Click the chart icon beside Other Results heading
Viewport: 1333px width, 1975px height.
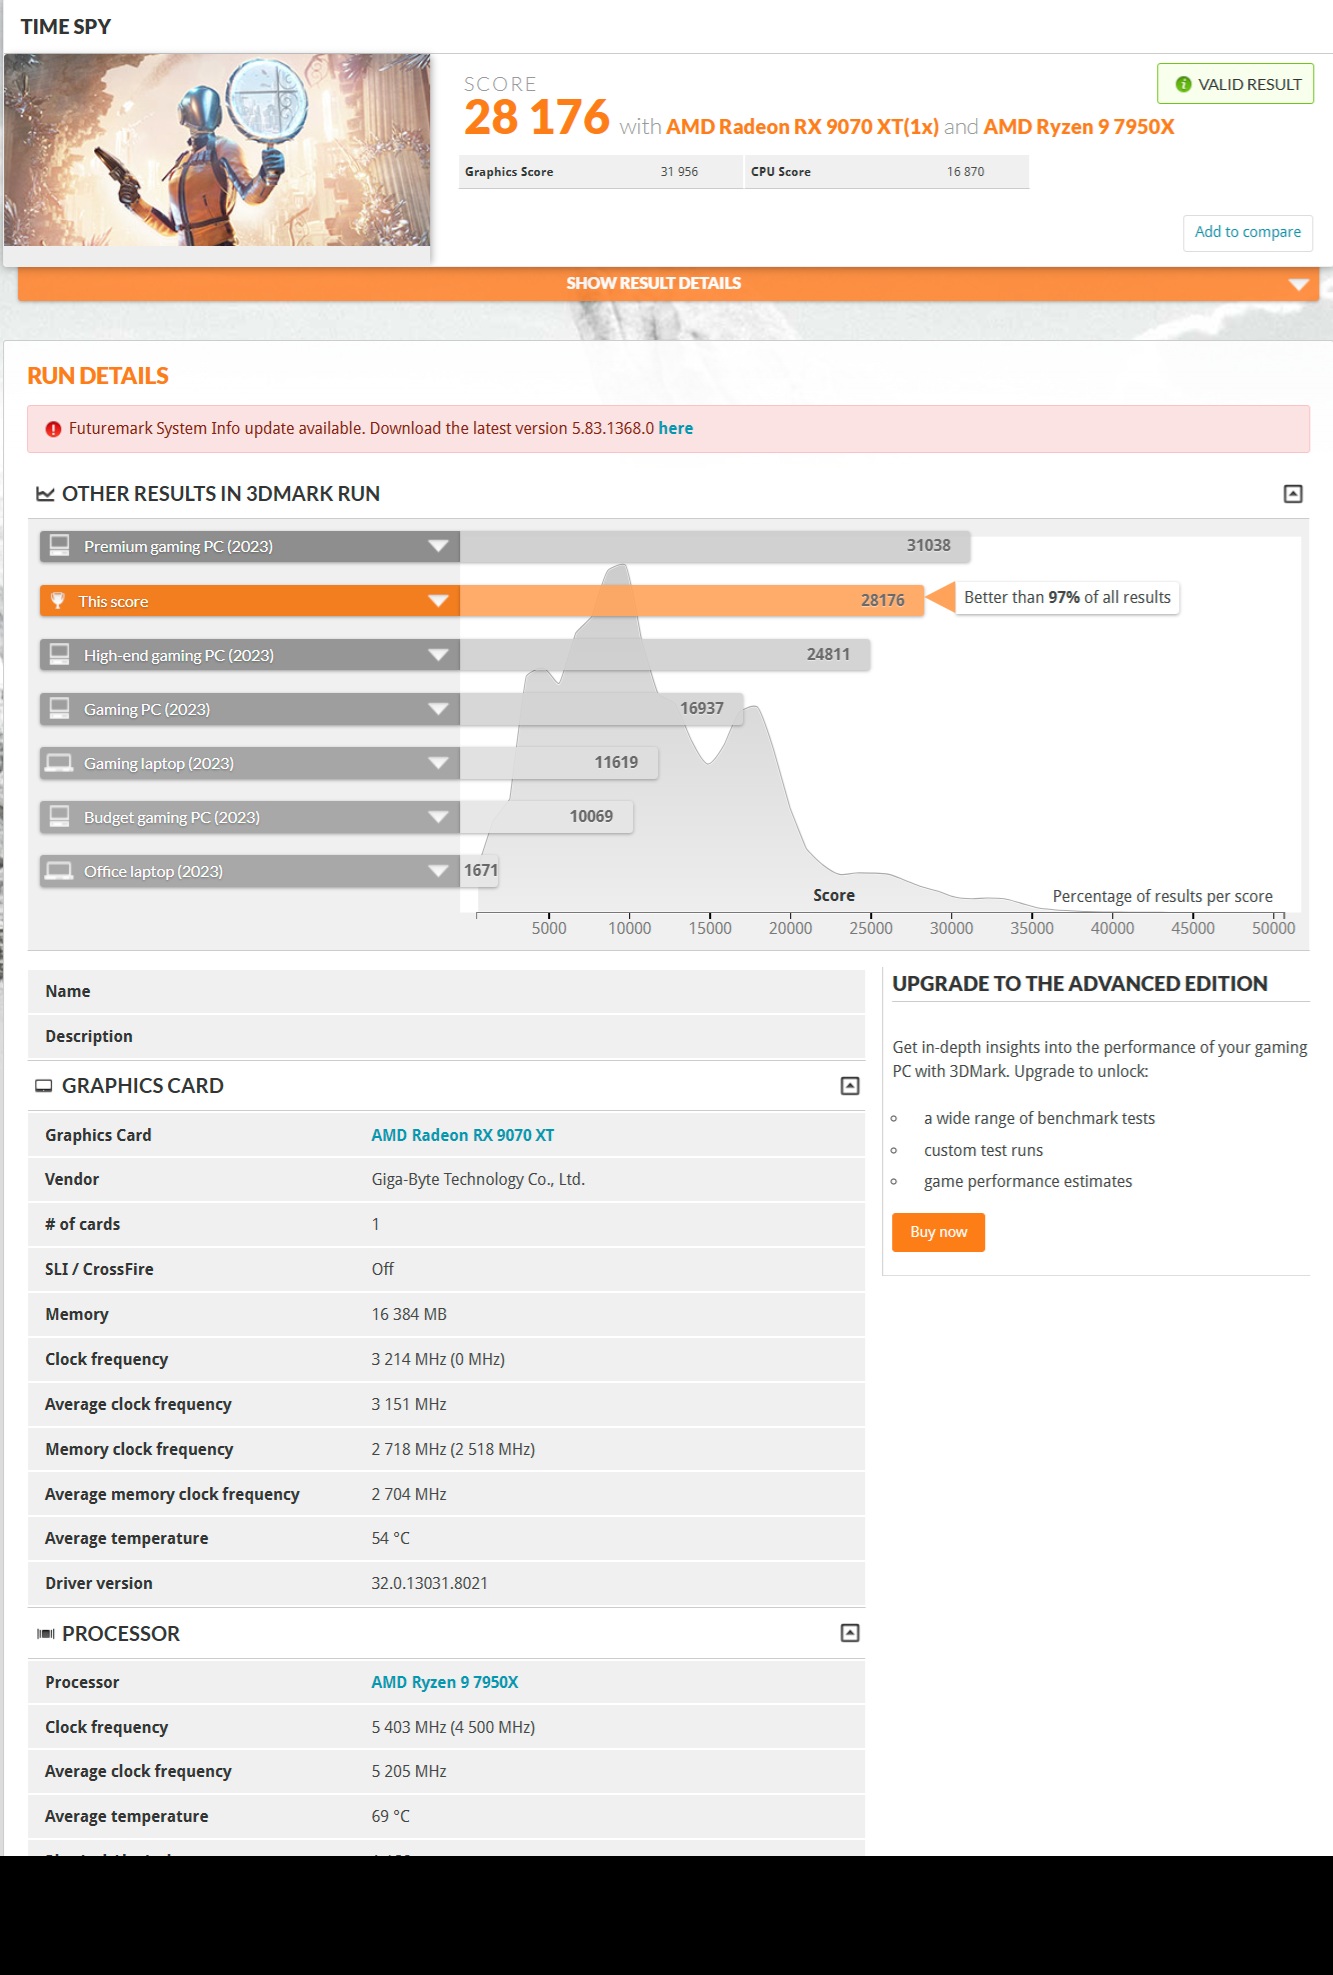[45, 494]
